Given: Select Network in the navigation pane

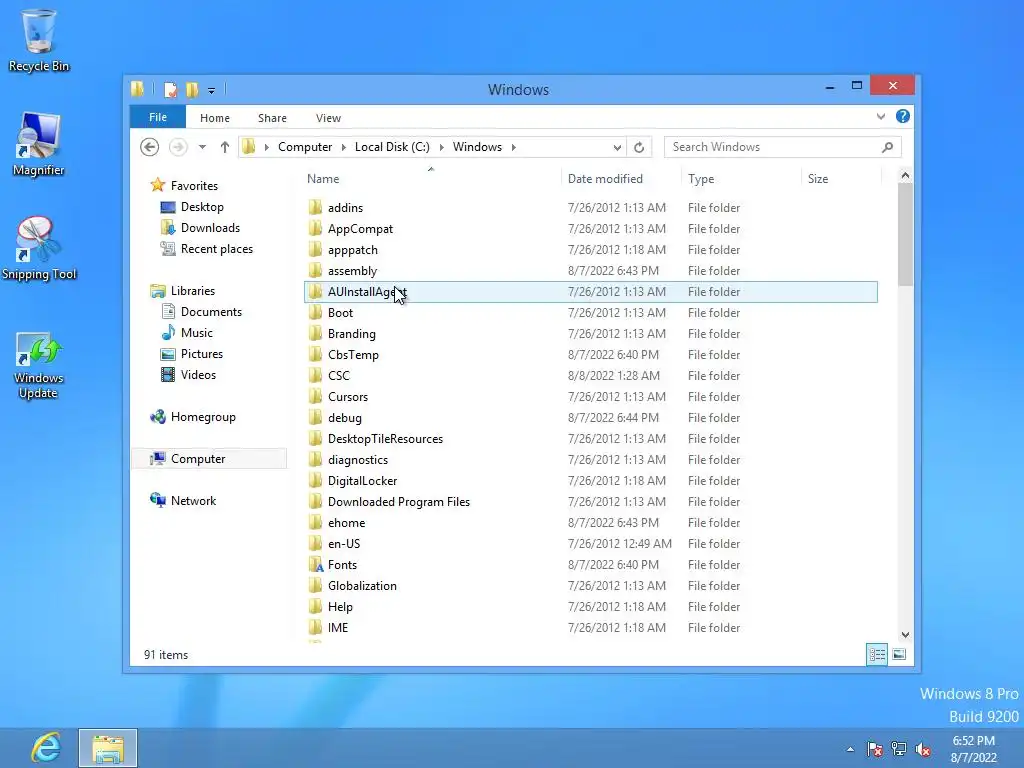Looking at the screenshot, I should point(193,501).
